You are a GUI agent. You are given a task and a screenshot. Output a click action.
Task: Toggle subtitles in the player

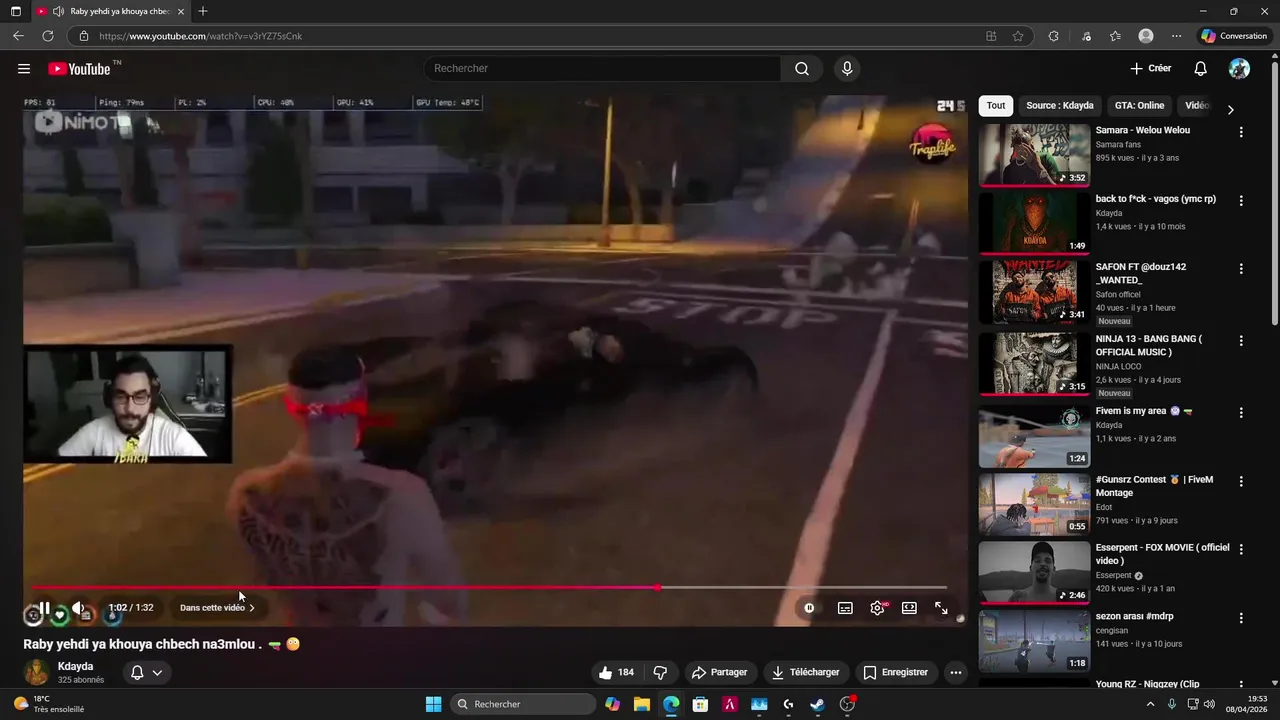pos(845,607)
